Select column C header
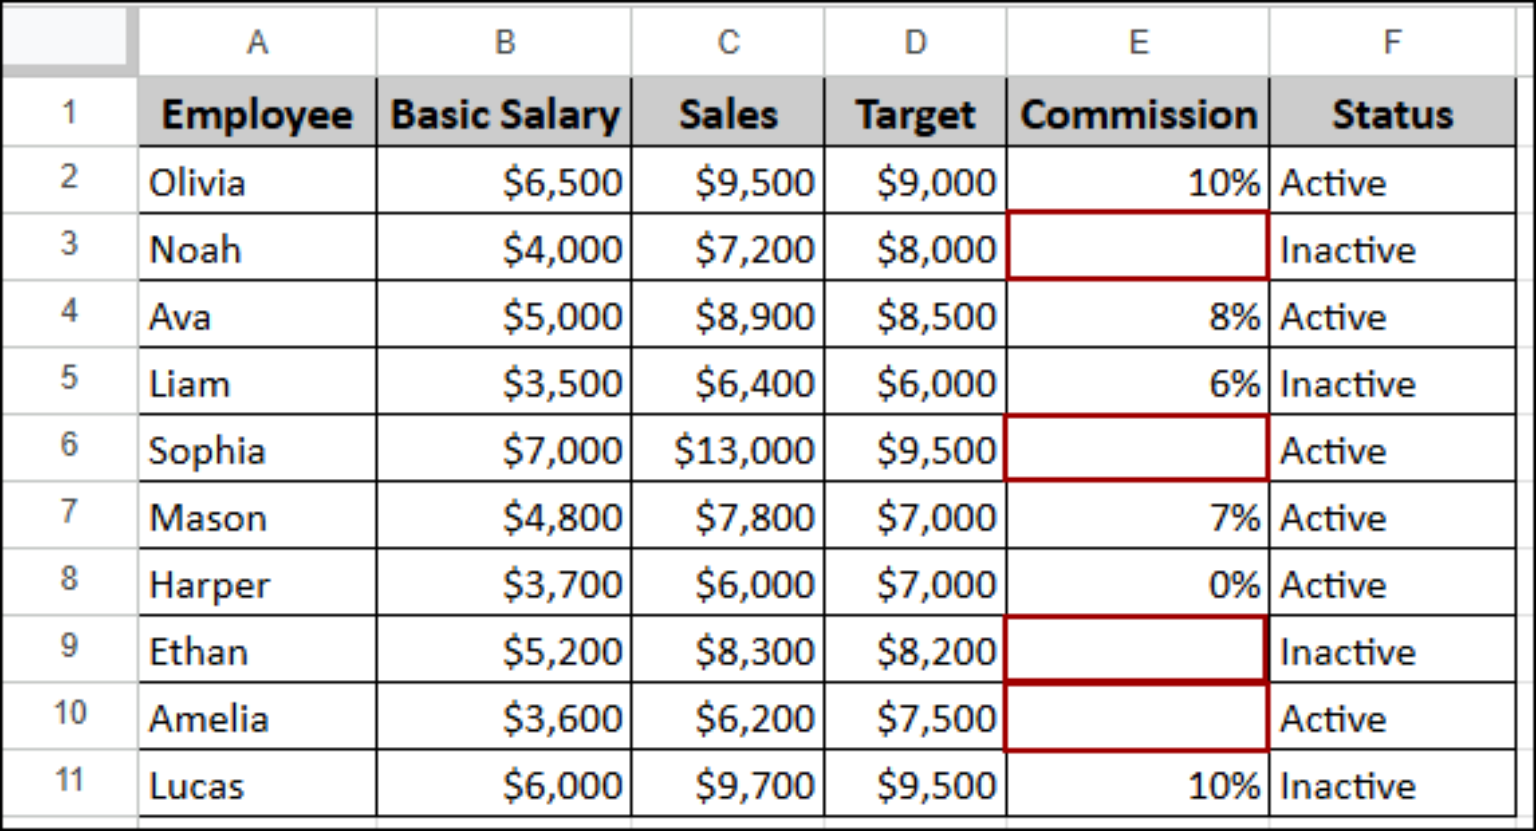The height and width of the screenshot is (831, 1536). click(x=728, y=42)
